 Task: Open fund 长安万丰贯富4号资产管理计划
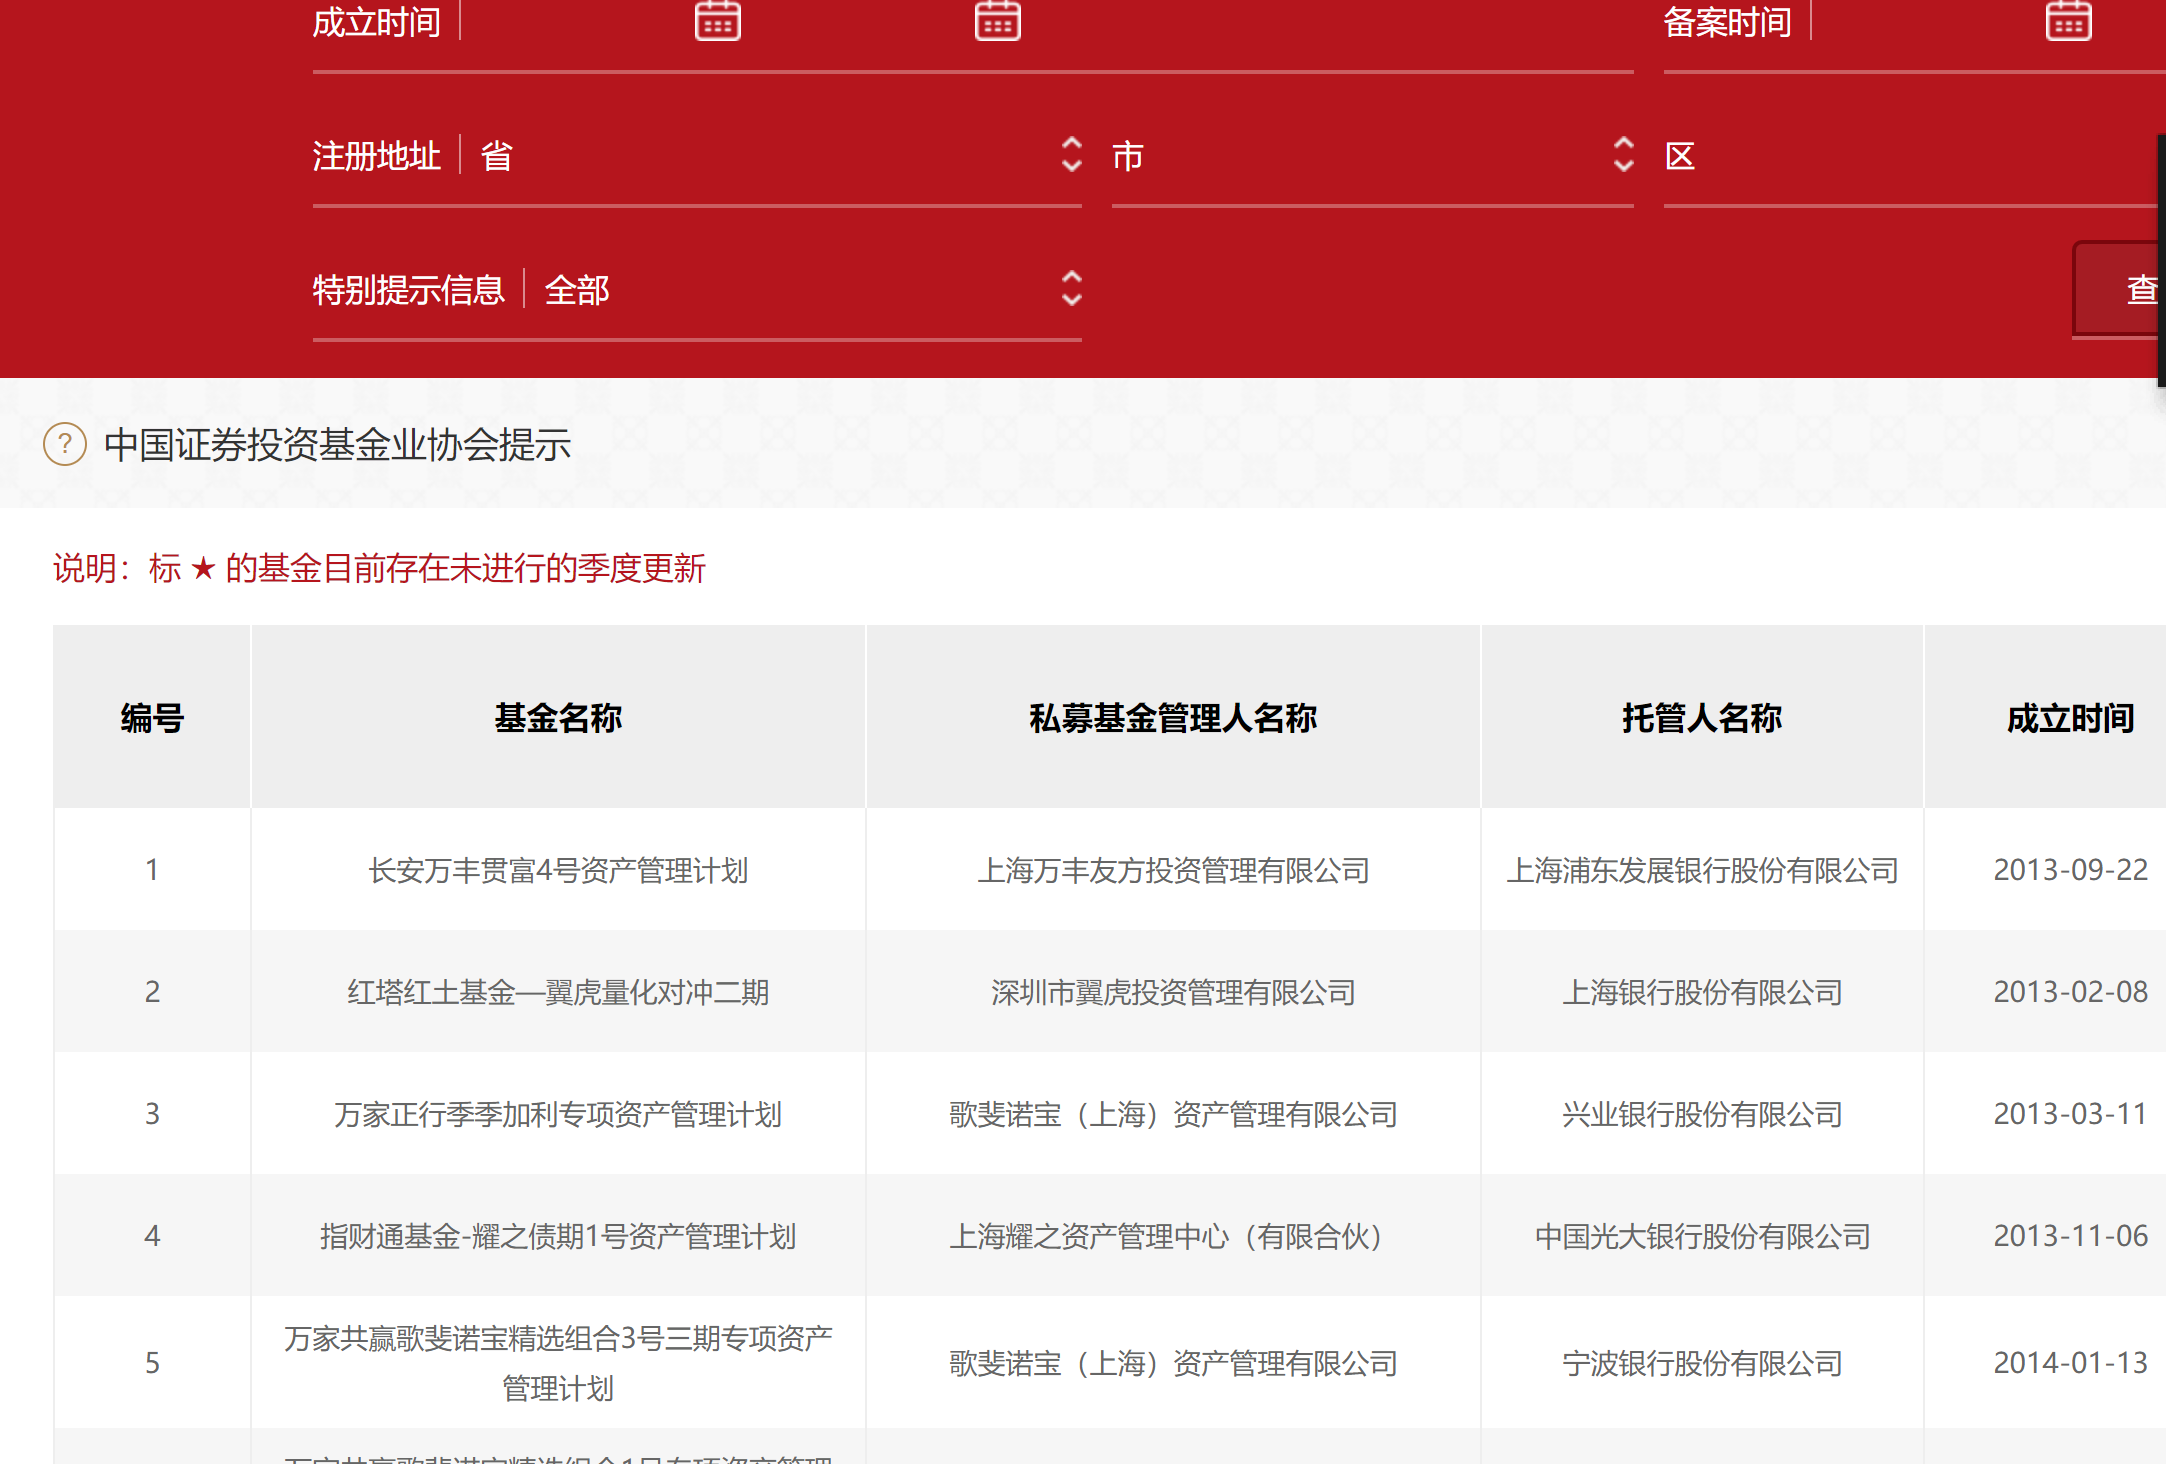point(557,870)
